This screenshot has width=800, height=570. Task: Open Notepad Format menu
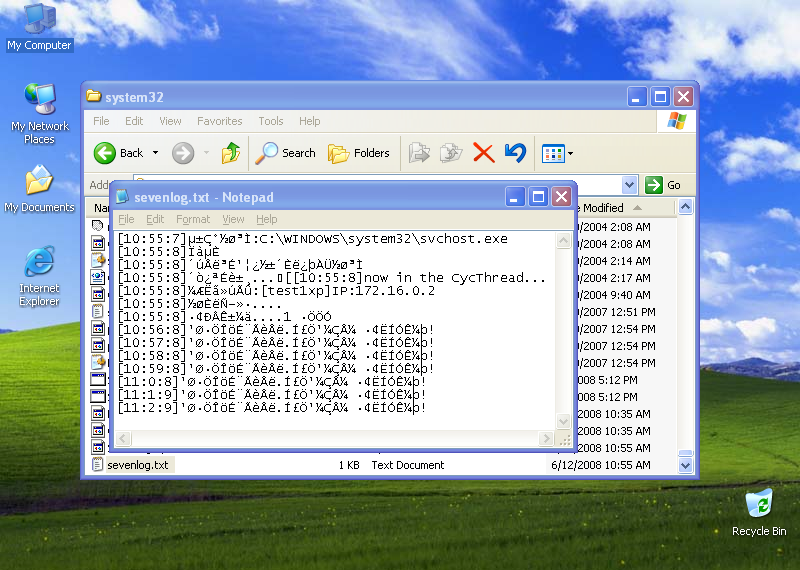click(x=193, y=219)
